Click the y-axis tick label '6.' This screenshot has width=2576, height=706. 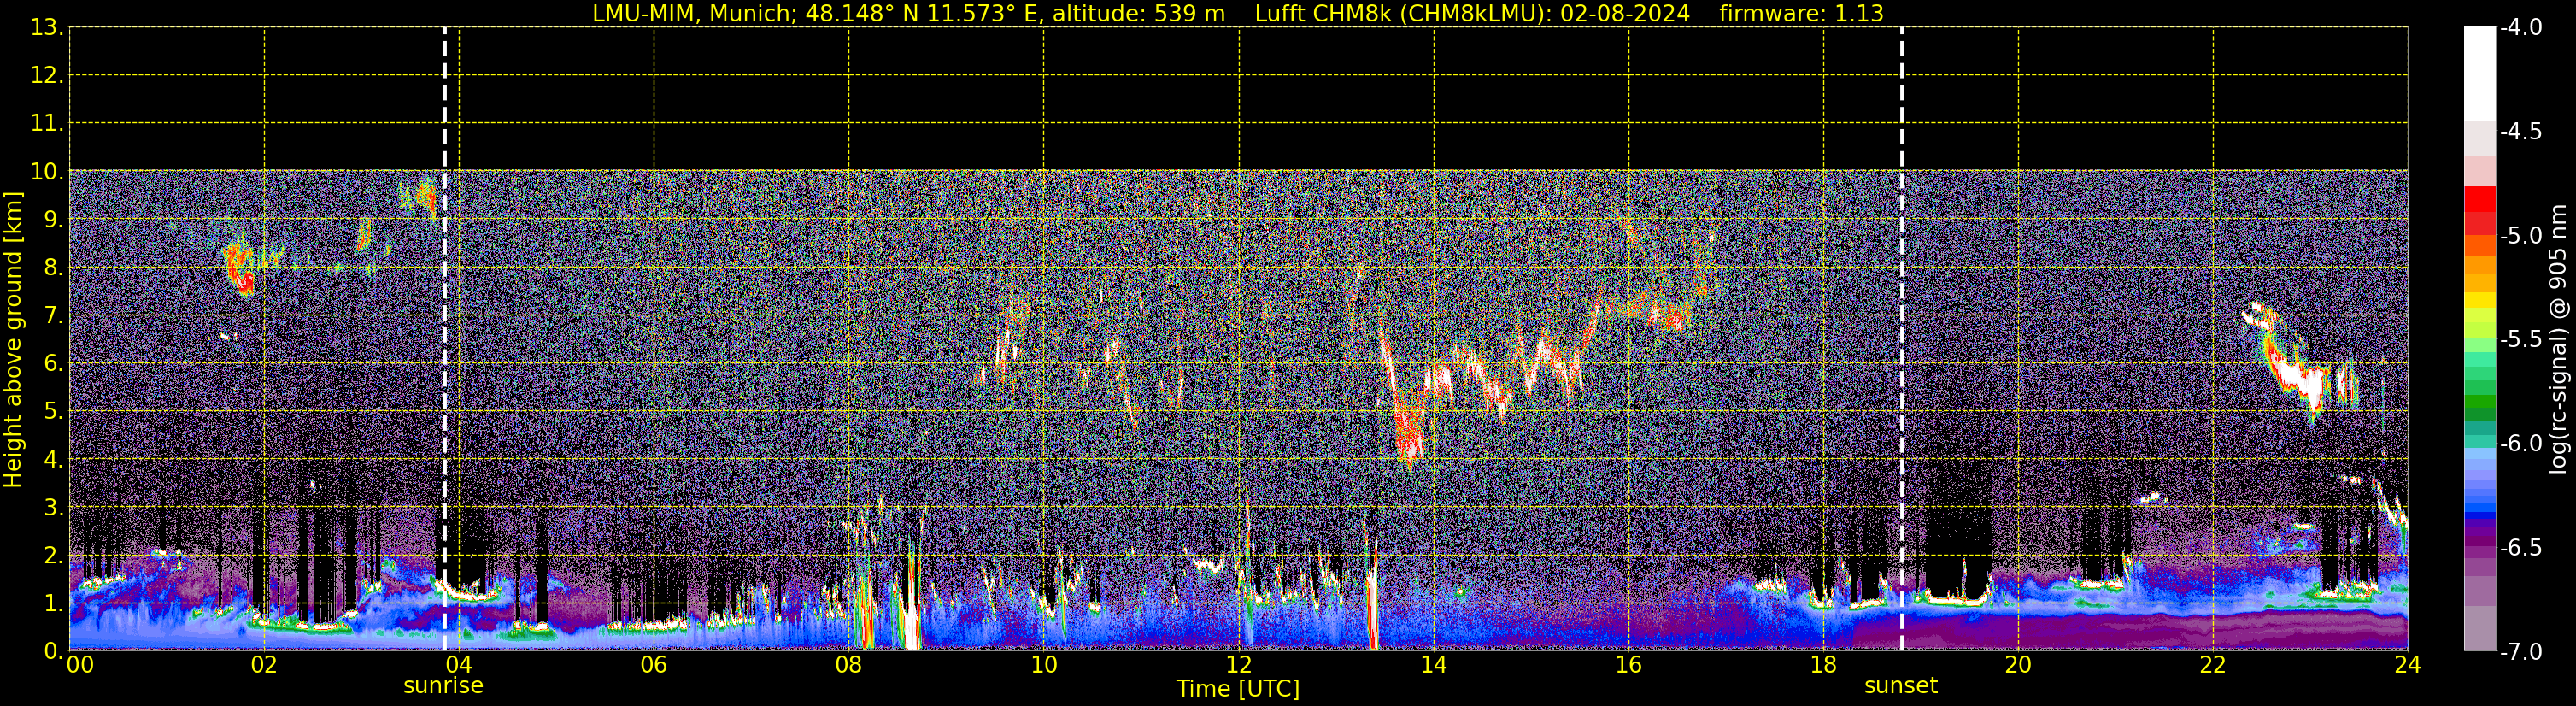pyautogui.click(x=54, y=364)
